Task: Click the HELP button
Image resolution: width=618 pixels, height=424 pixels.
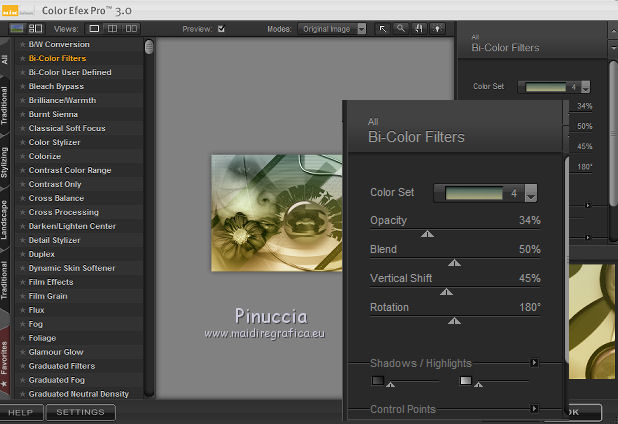Action: 21,412
